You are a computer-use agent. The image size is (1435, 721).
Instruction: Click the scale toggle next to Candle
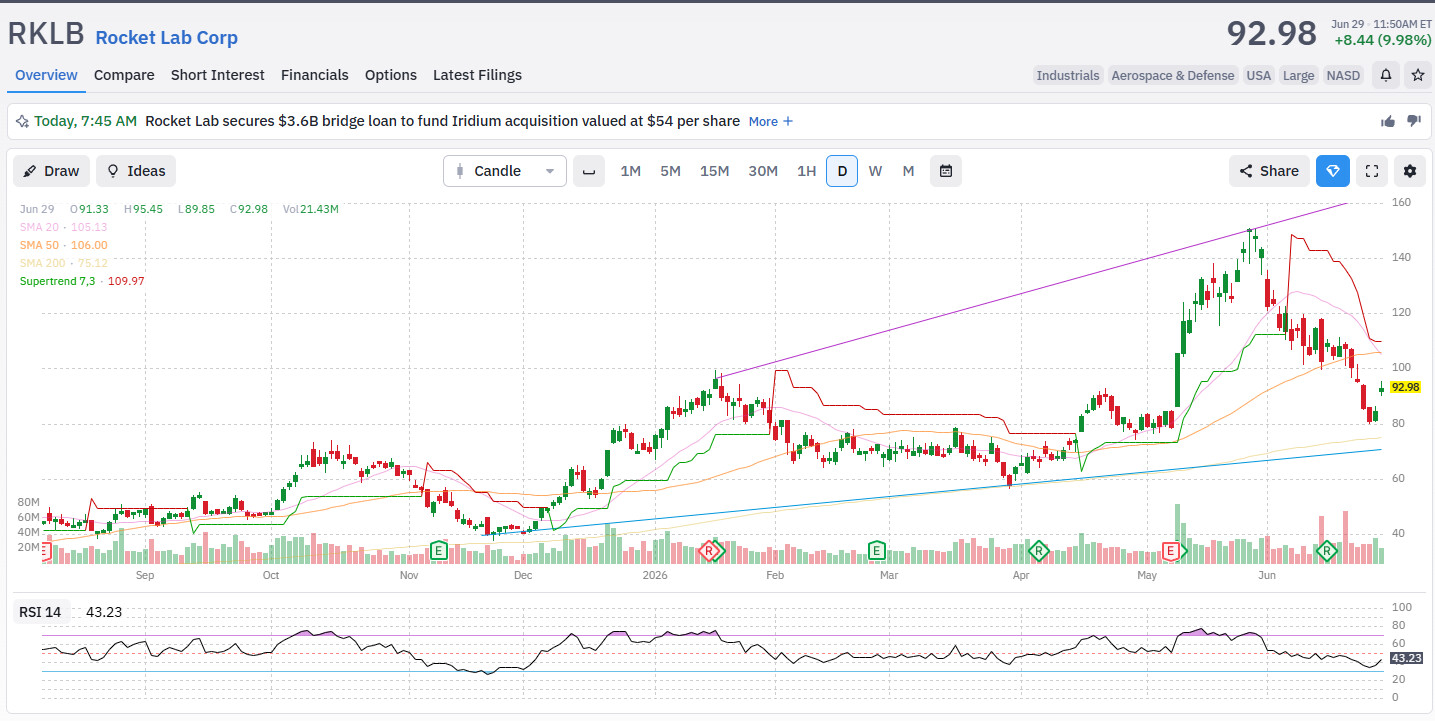pyautogui.click(x=589, y=171)
